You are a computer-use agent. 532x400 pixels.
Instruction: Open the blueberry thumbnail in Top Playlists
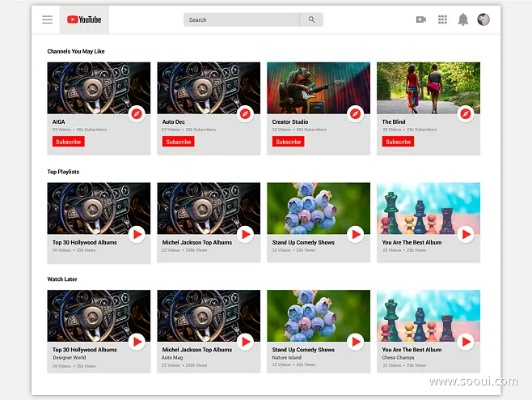point(319,208)
